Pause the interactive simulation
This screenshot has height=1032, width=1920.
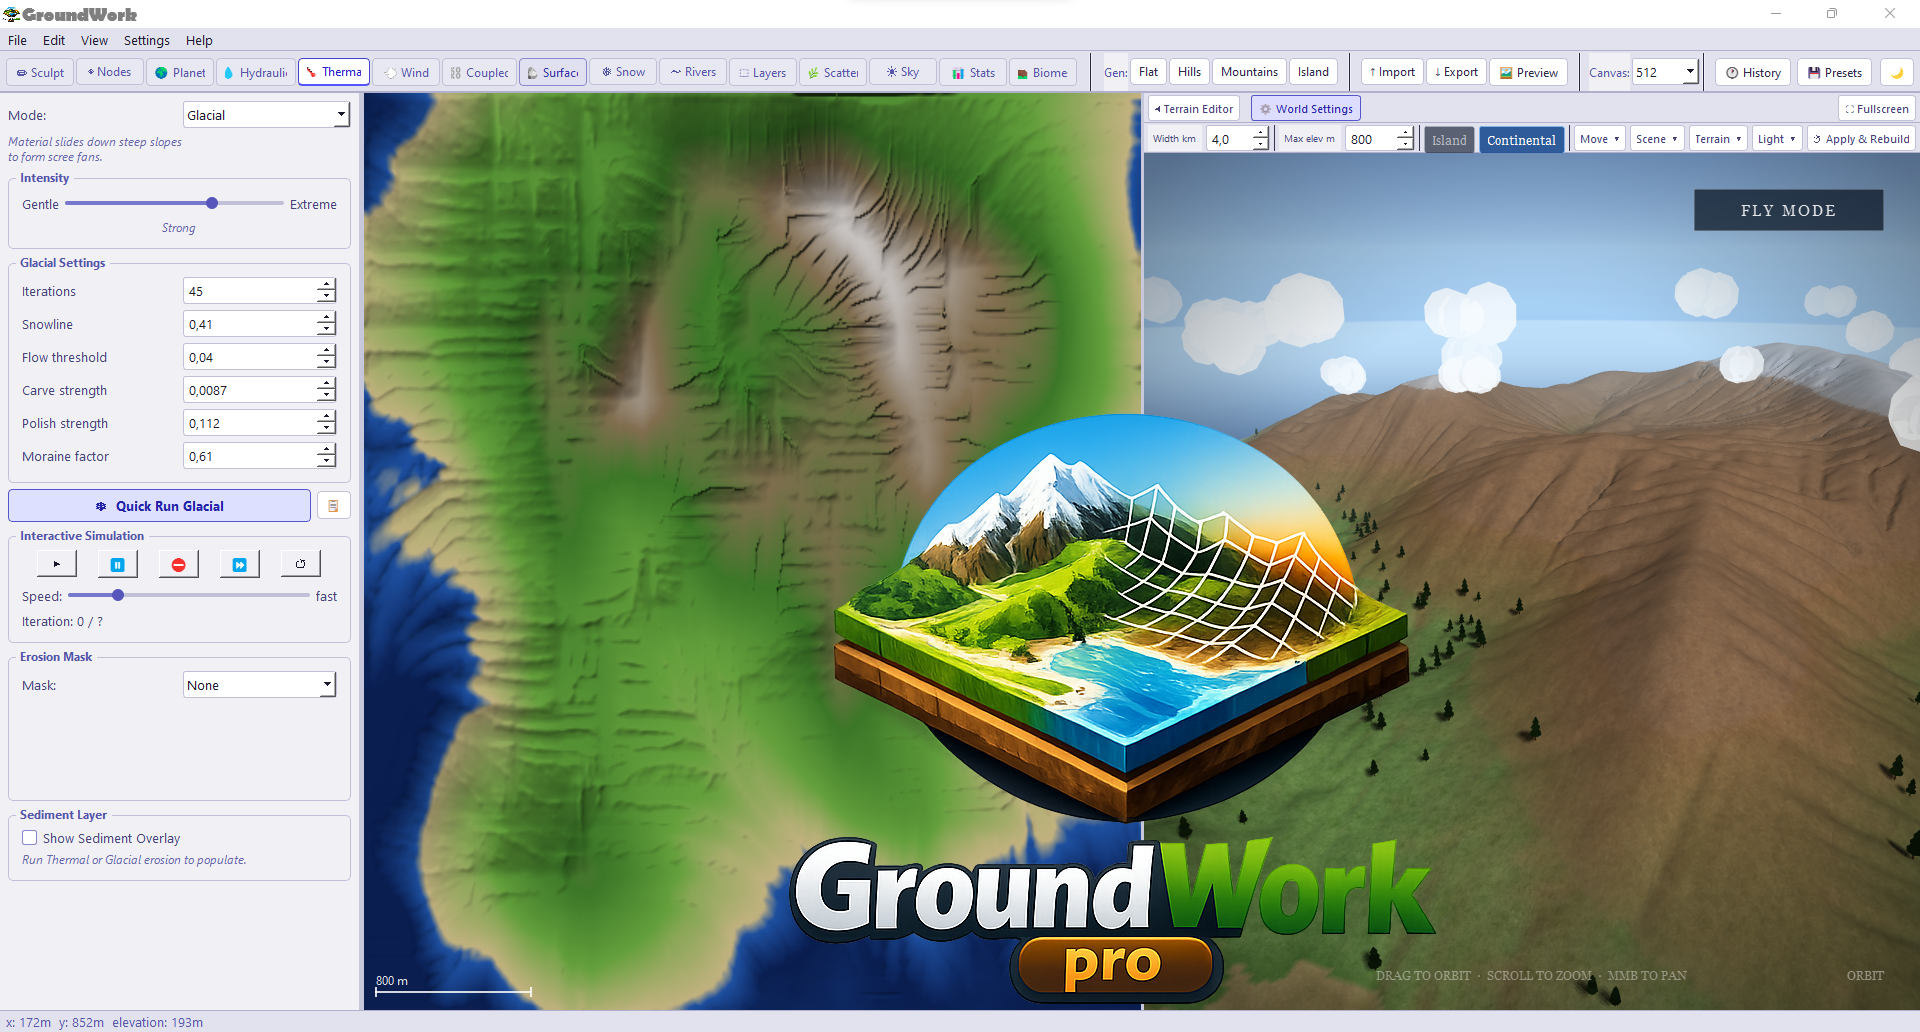pos(118,565)
